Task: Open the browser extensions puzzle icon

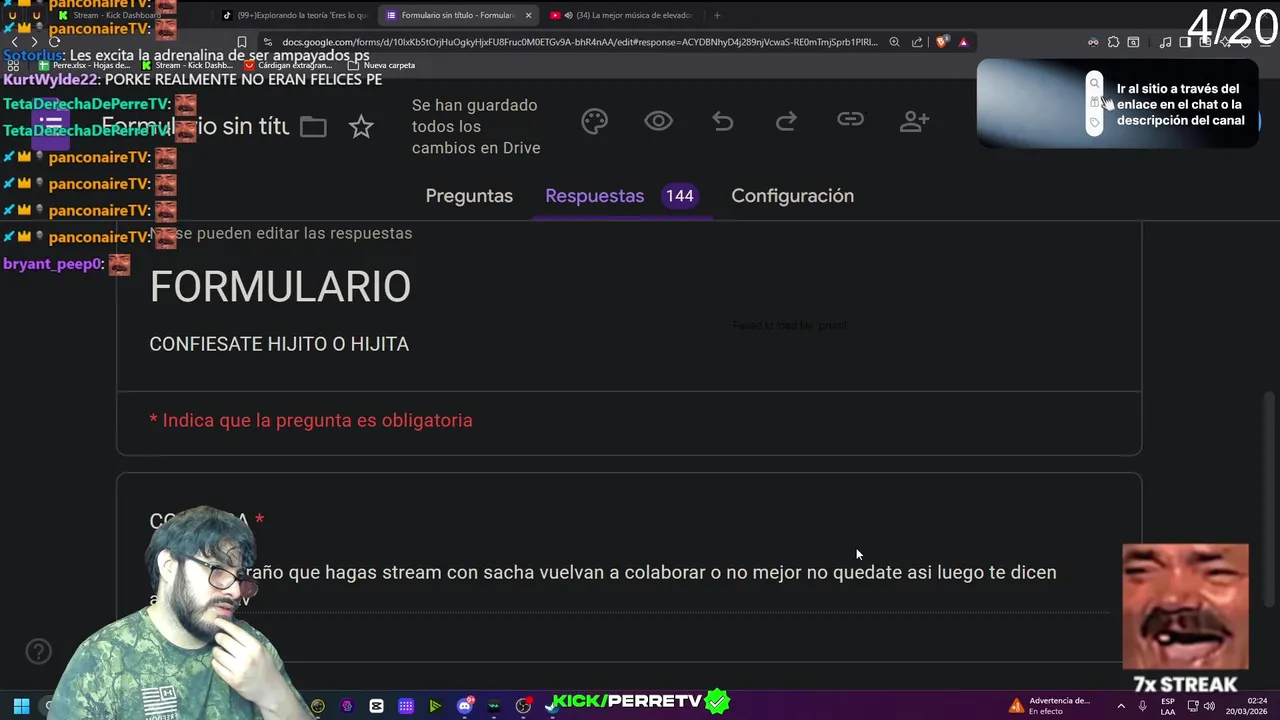Action: pyautogui.click(x=1113, y=42)
